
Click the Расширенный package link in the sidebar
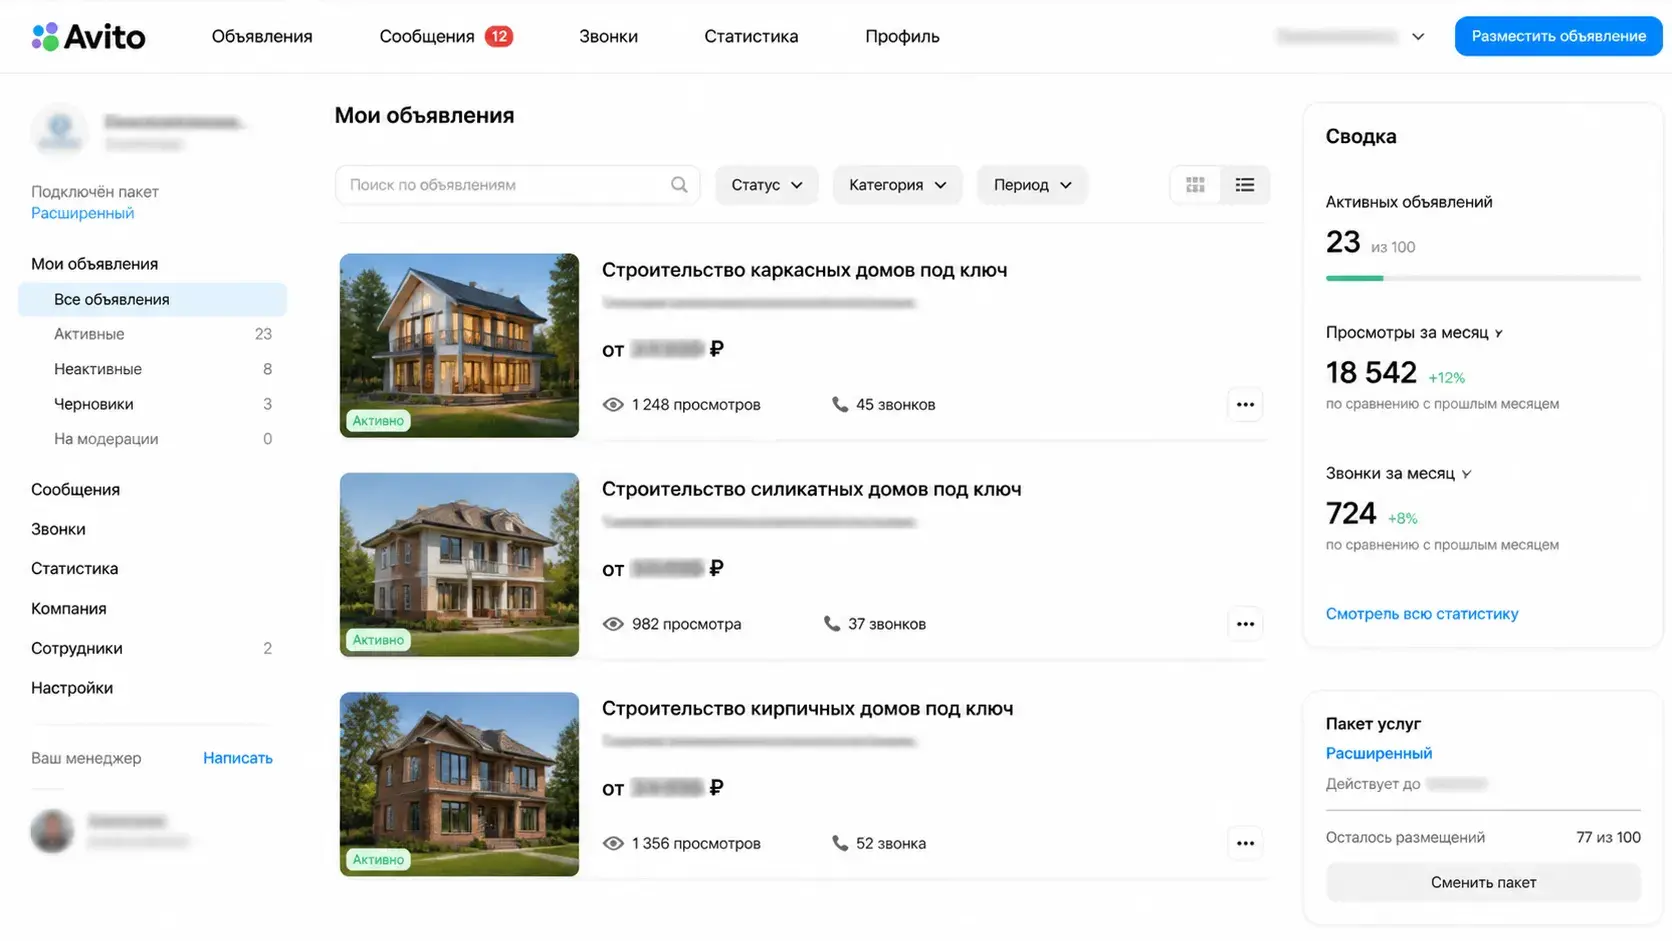(x=82, y=213)
